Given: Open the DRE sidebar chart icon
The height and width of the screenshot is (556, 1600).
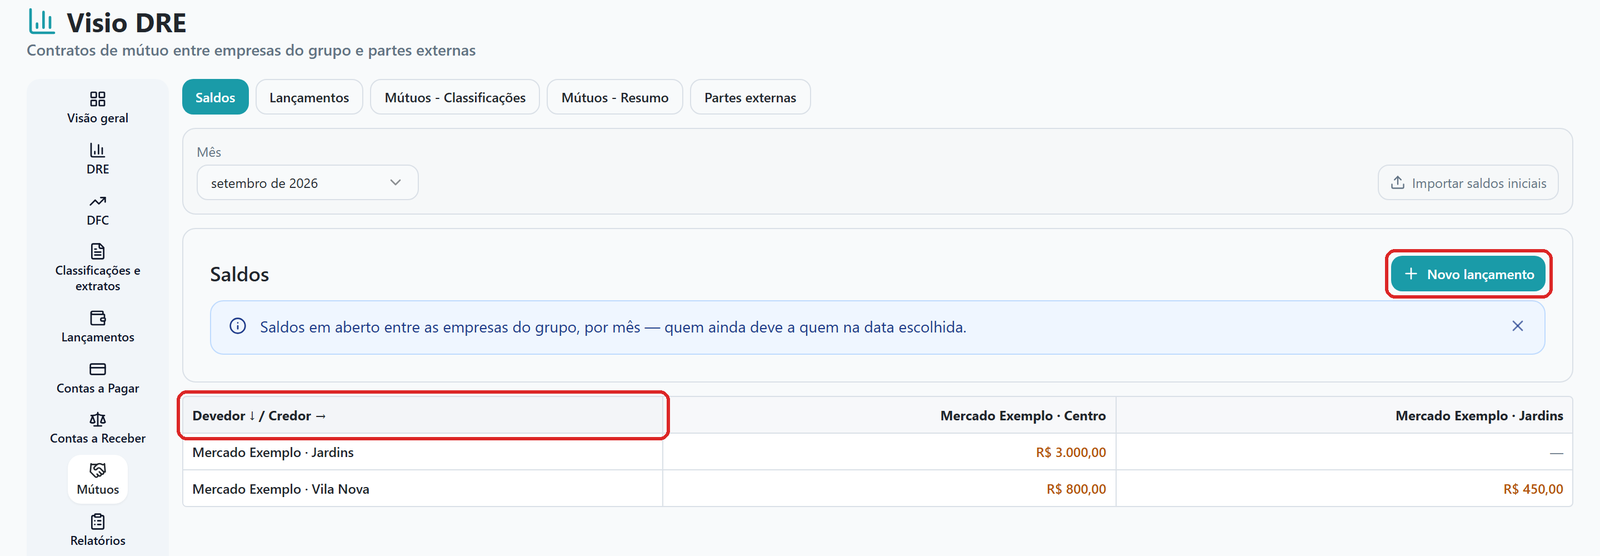Looking at the screenshot, I should [98, 150].
